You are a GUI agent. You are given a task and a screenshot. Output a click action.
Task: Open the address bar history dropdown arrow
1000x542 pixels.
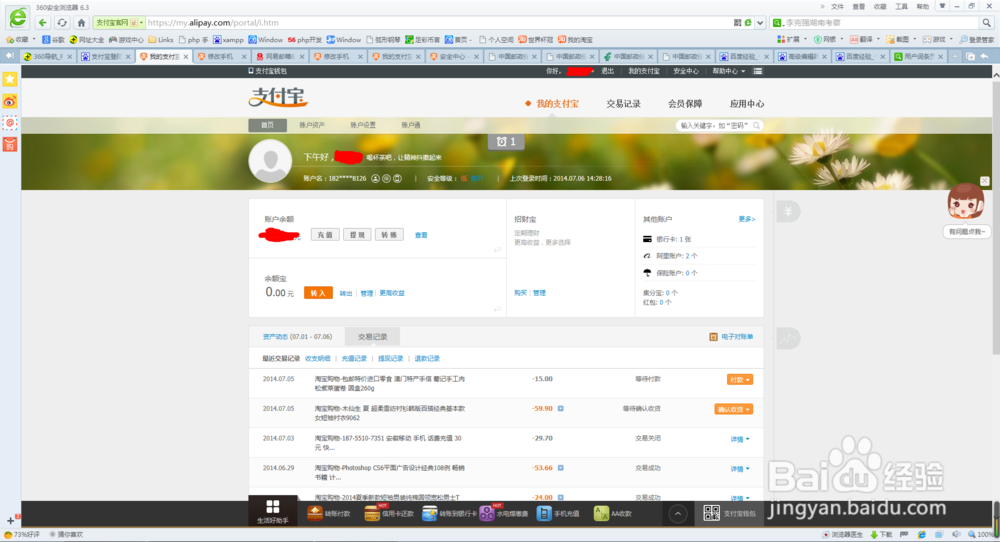[760, 23]
